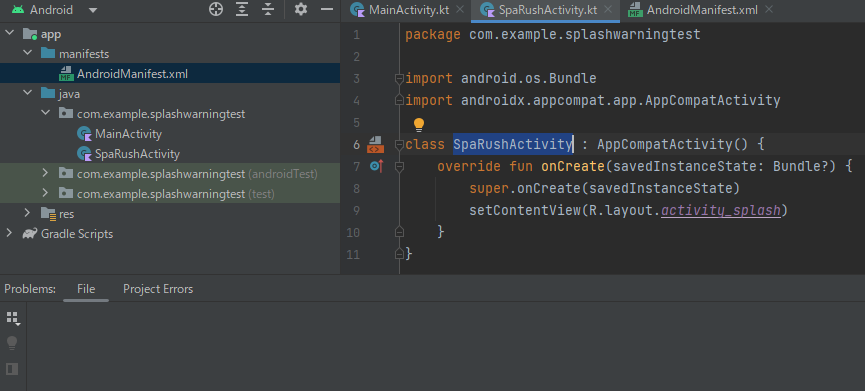
Task: Open the Project Errors tab
Action: pyautogui.click(x=158, y=289)
